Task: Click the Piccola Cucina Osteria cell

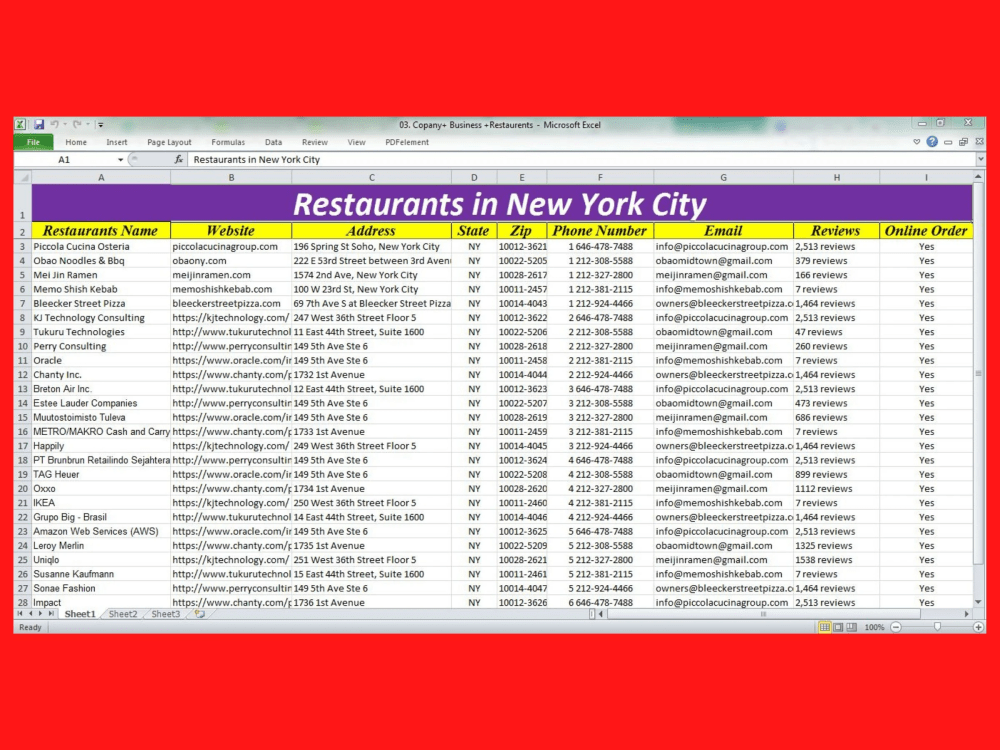Action: [x=101, y=247]
